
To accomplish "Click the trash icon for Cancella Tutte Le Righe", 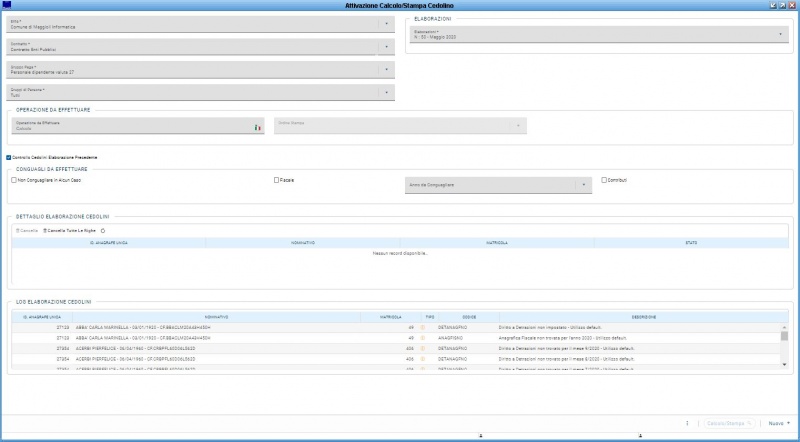I will tap(45, 230).
